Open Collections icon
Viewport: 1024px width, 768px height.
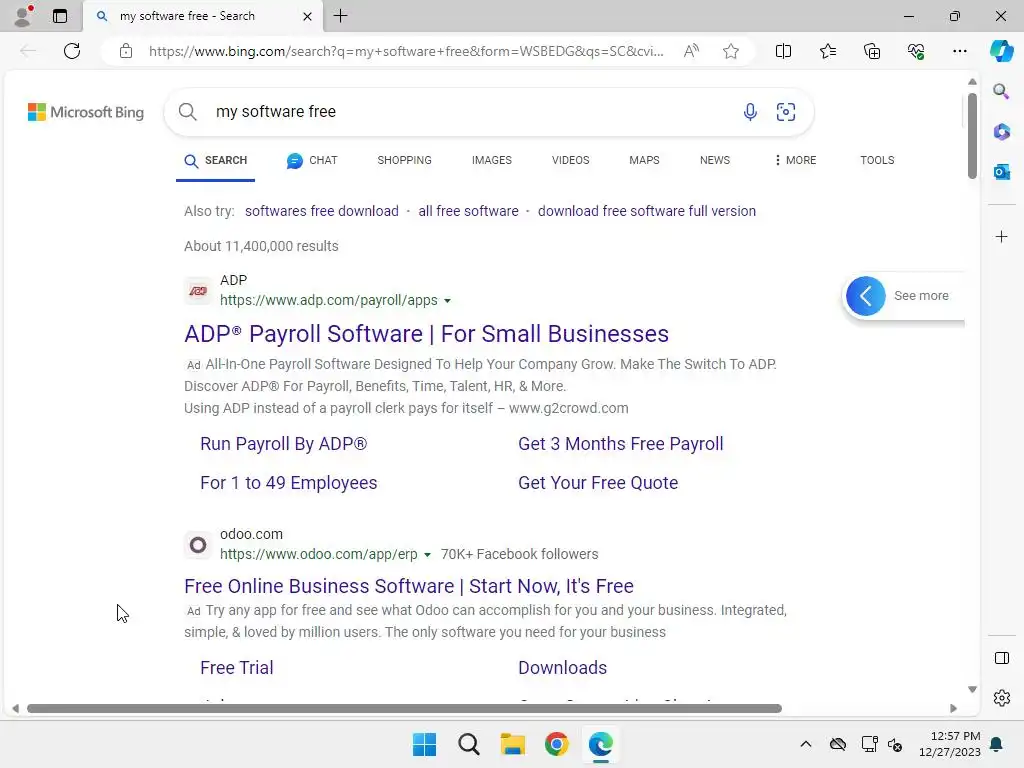pyautogui.click(x=872, y=51)
